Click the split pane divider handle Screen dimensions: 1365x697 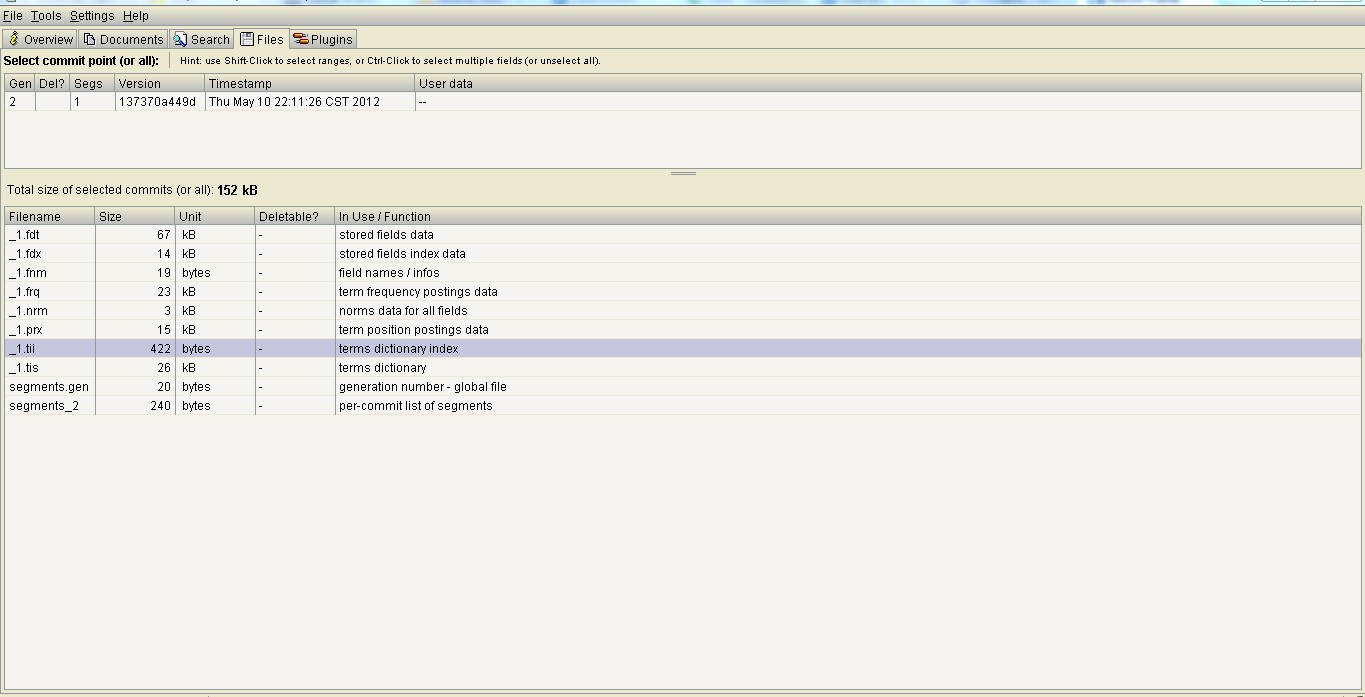pyautogui.click(x=683, y=173)
